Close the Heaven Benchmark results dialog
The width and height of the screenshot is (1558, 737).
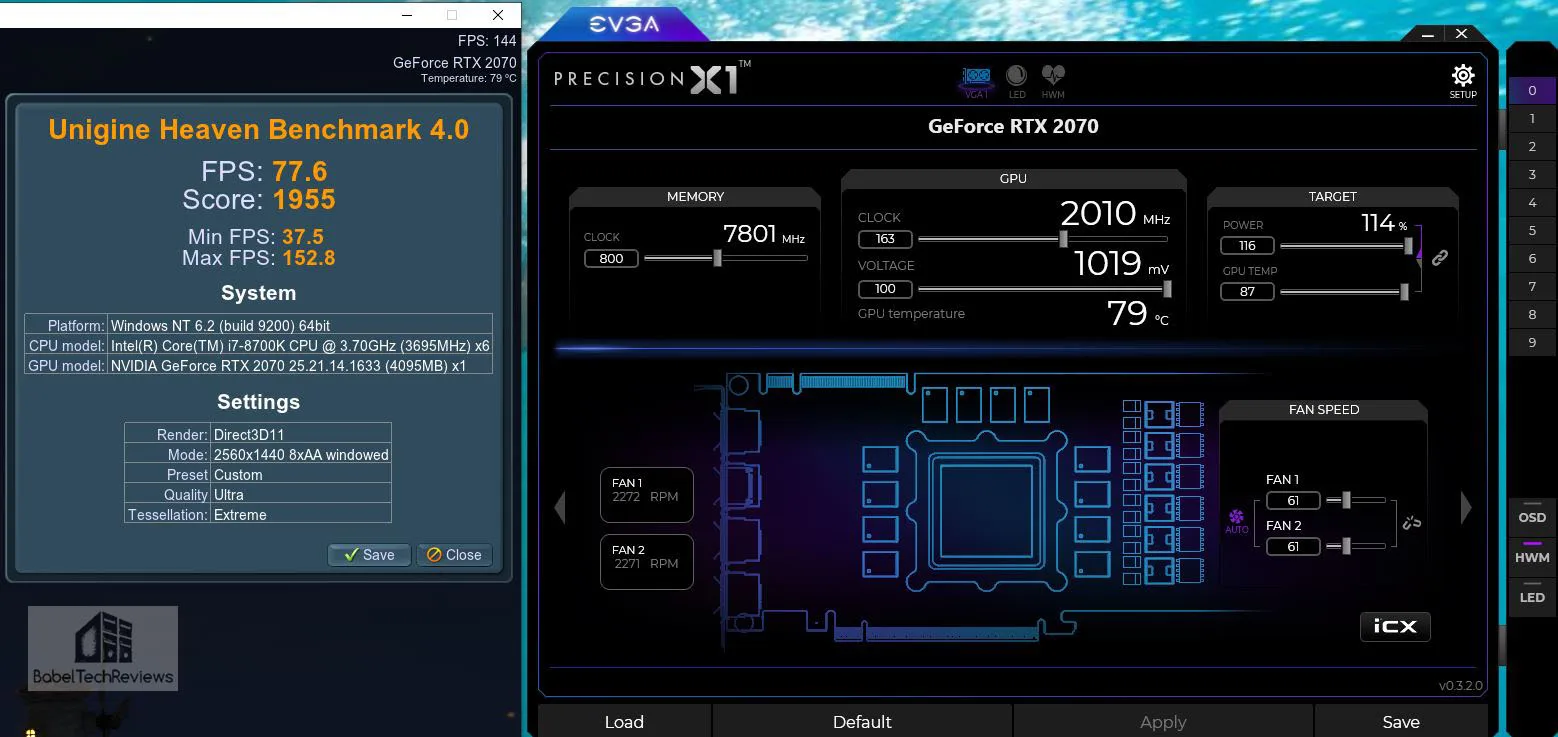point(454,555)
